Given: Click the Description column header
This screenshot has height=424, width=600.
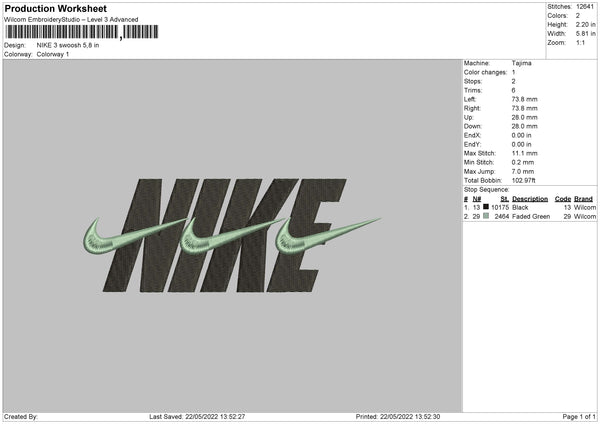Looking at the screenshot, I should (530, 199).
